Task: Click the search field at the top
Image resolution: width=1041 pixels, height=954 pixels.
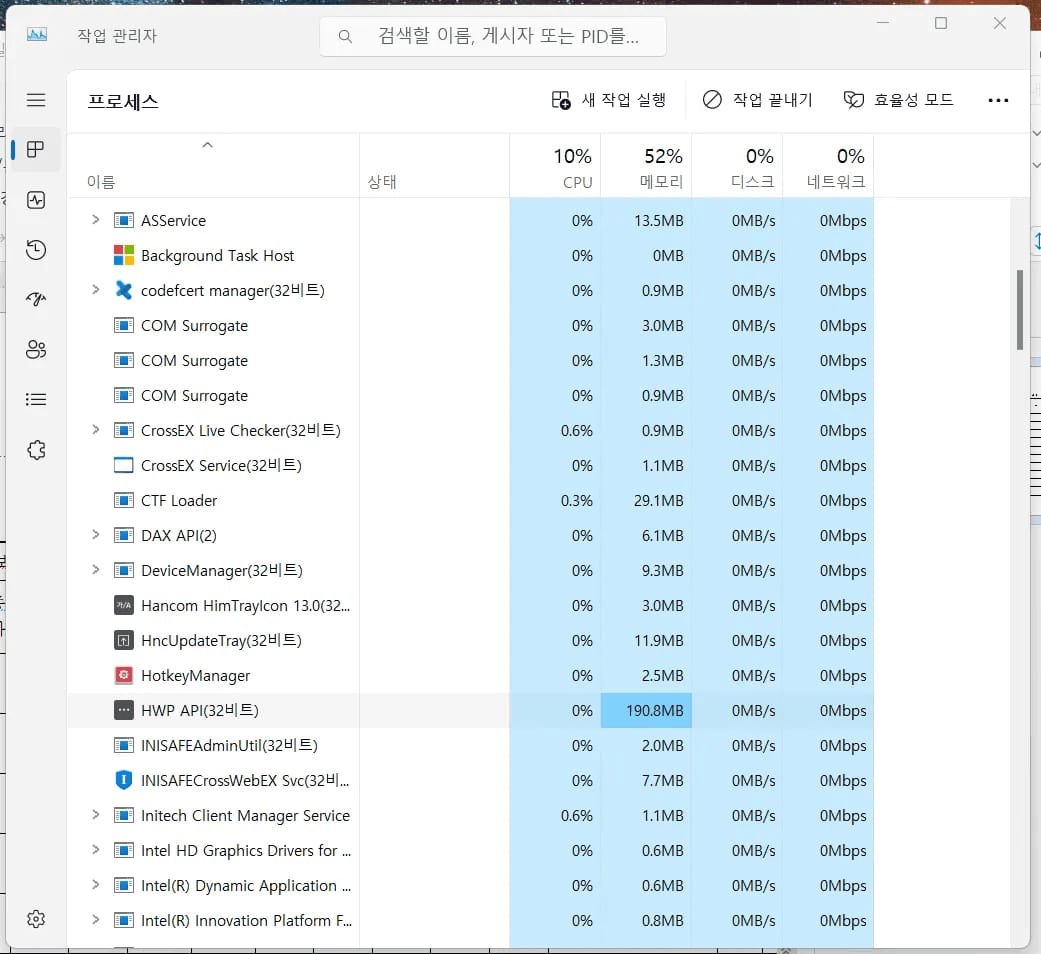Action: (x=493, y=36)
